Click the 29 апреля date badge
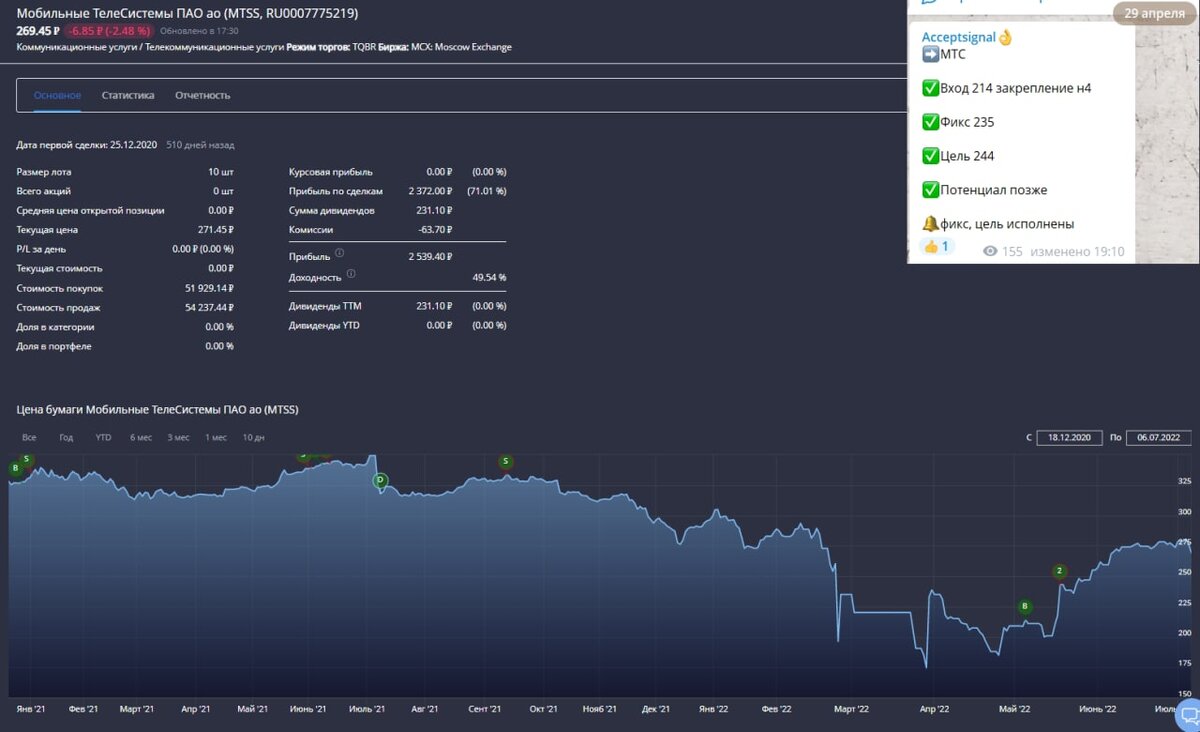The image size is (1200, 732). coord(1155,12)
